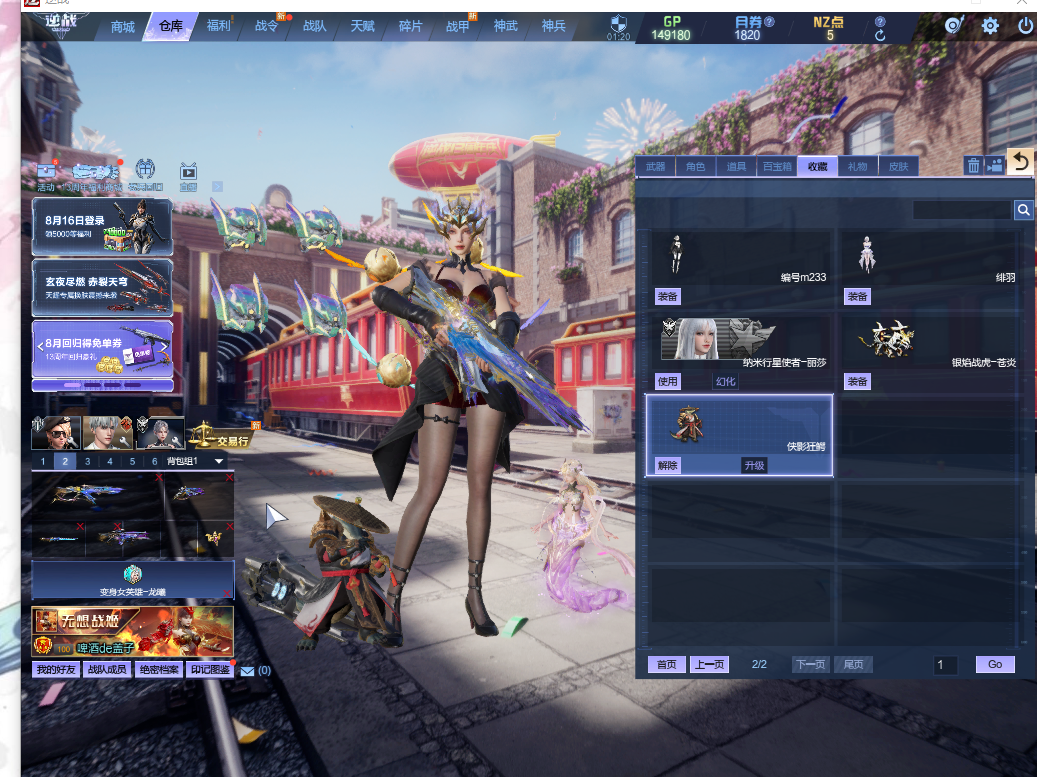Click 解除 on the 侠影狂鳄 card
The height and width of the screenshot is (777, 1037).
point(667,466)
